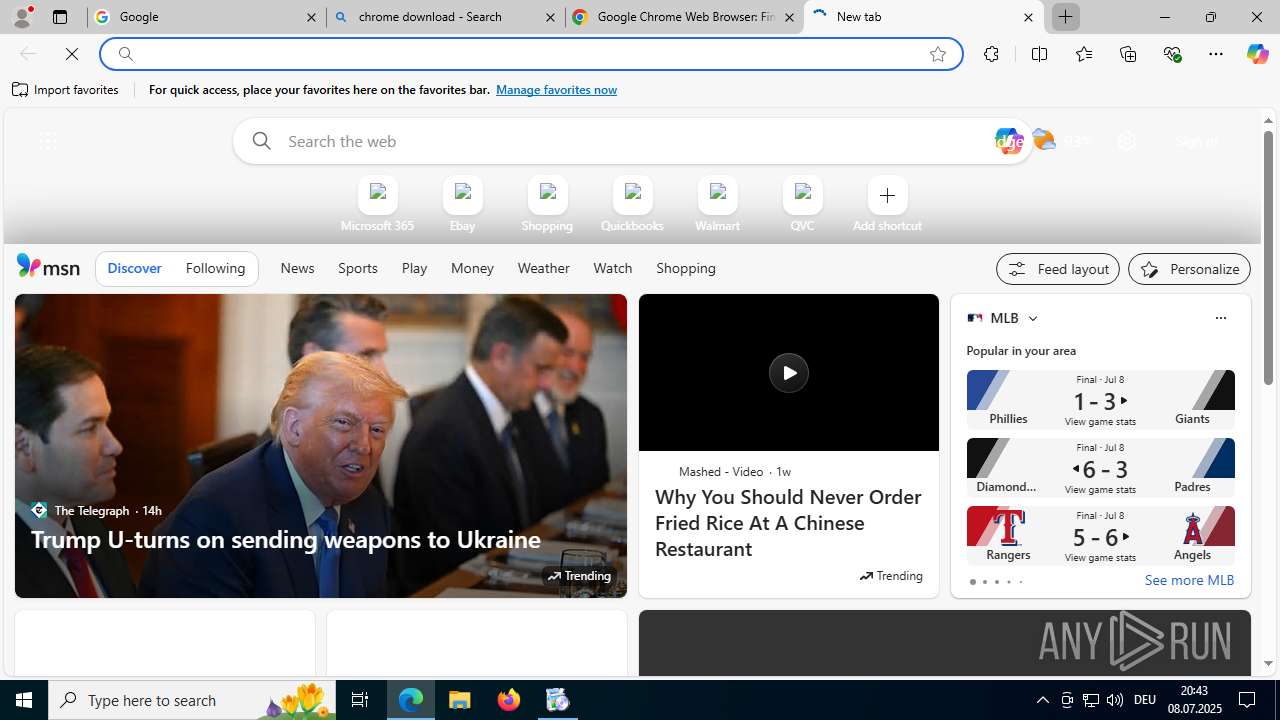This screenshot has height=720, width=1280.
Task: Open the Play menu item
Action: click(414, 268)
